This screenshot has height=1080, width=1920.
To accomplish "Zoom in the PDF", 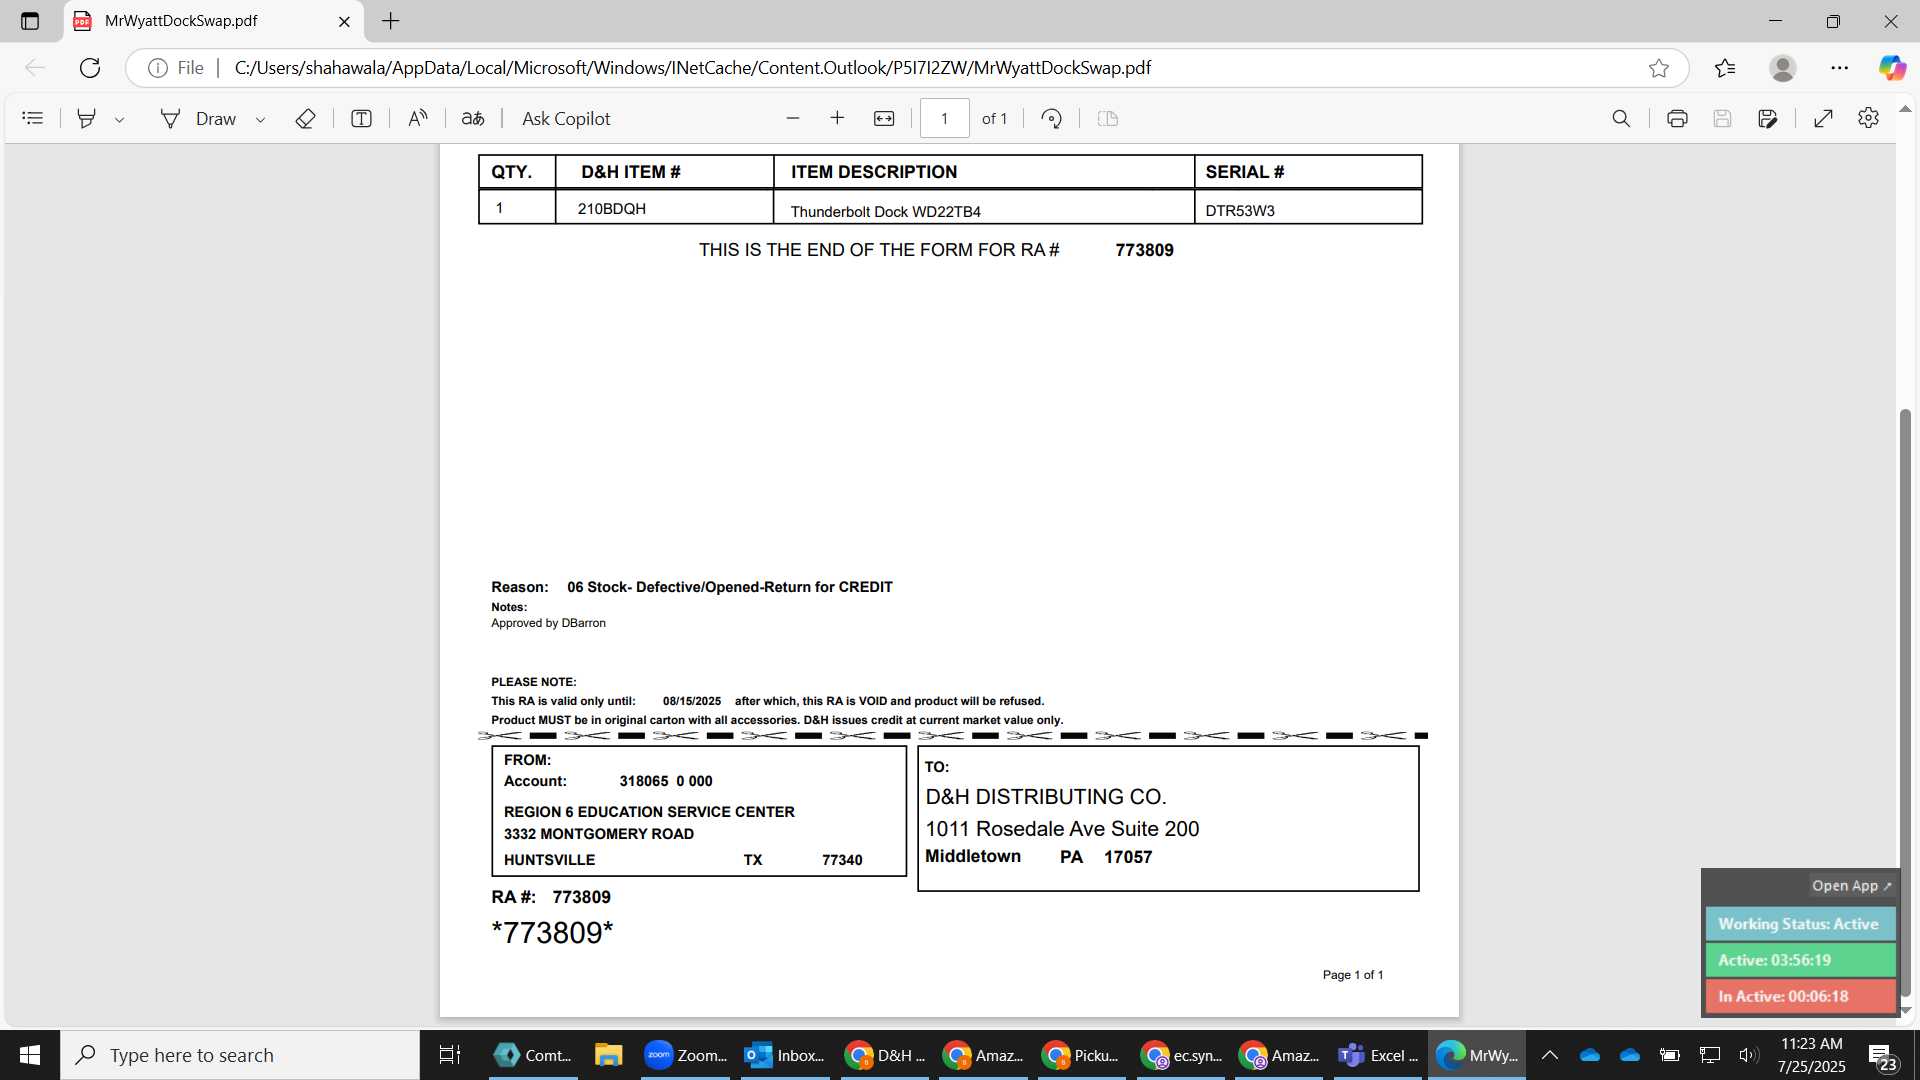I will pyautogui.click(x=837, y=118).
